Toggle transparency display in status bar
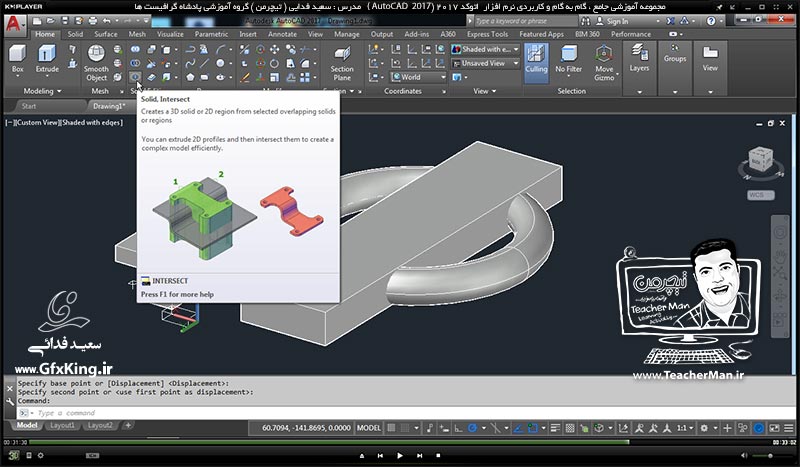Image resolution: width=800 pixels, height=467 pixels. pyautogui.click(x=570, y=428)
